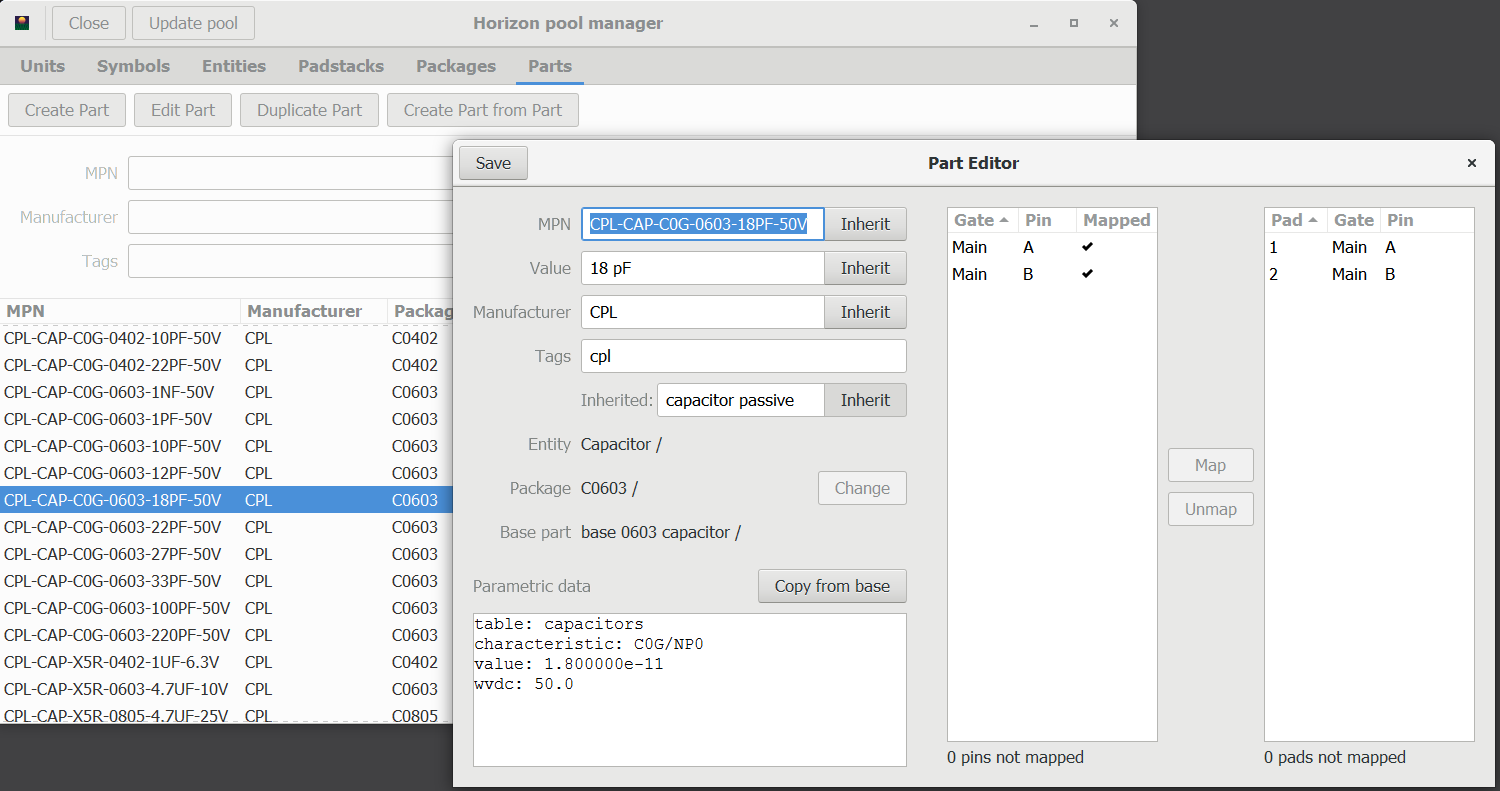Click the Duplicate Part button
1500x791 pixels.
[x=309, y=110]
